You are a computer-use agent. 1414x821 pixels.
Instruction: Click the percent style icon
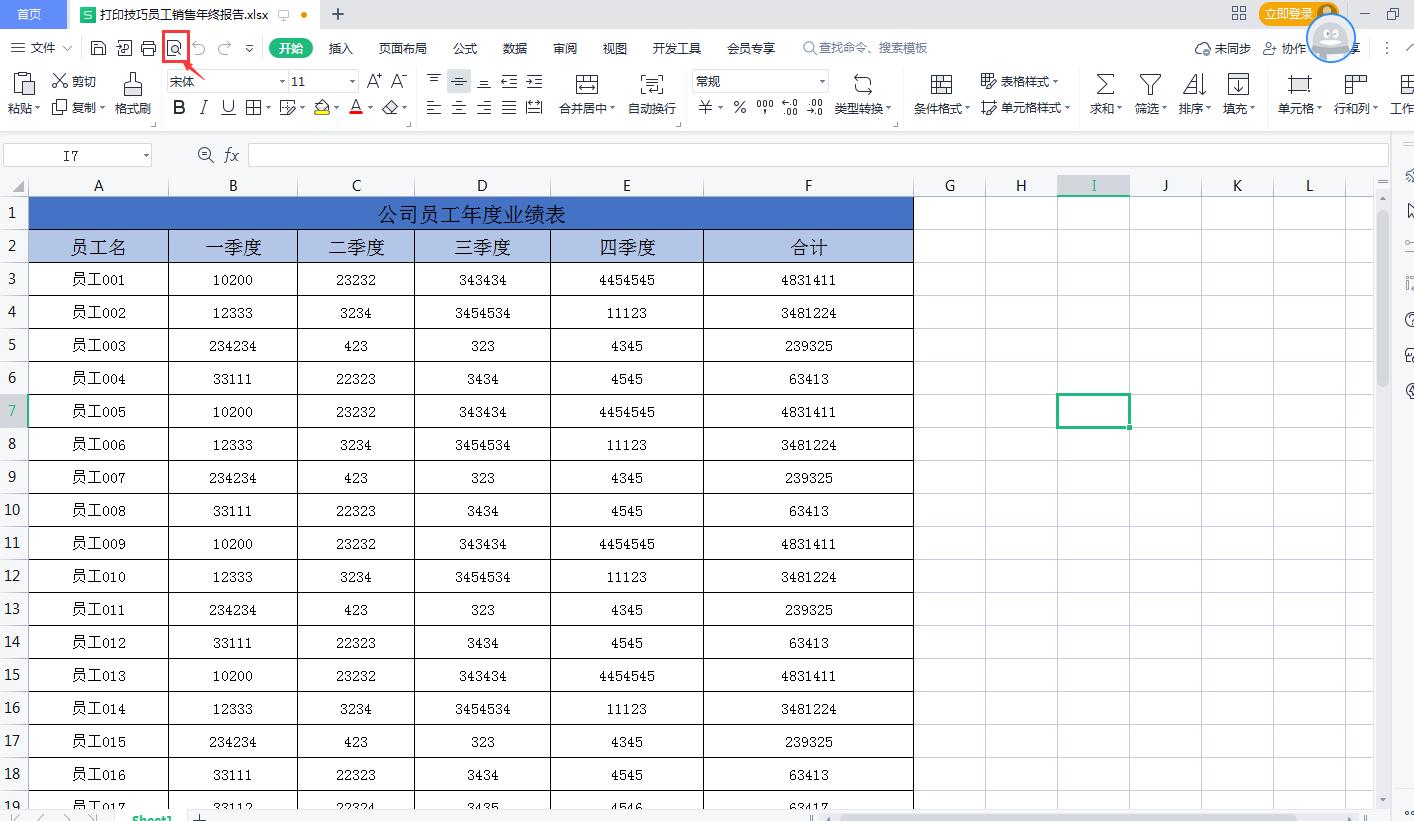click(x=740, y=107)
